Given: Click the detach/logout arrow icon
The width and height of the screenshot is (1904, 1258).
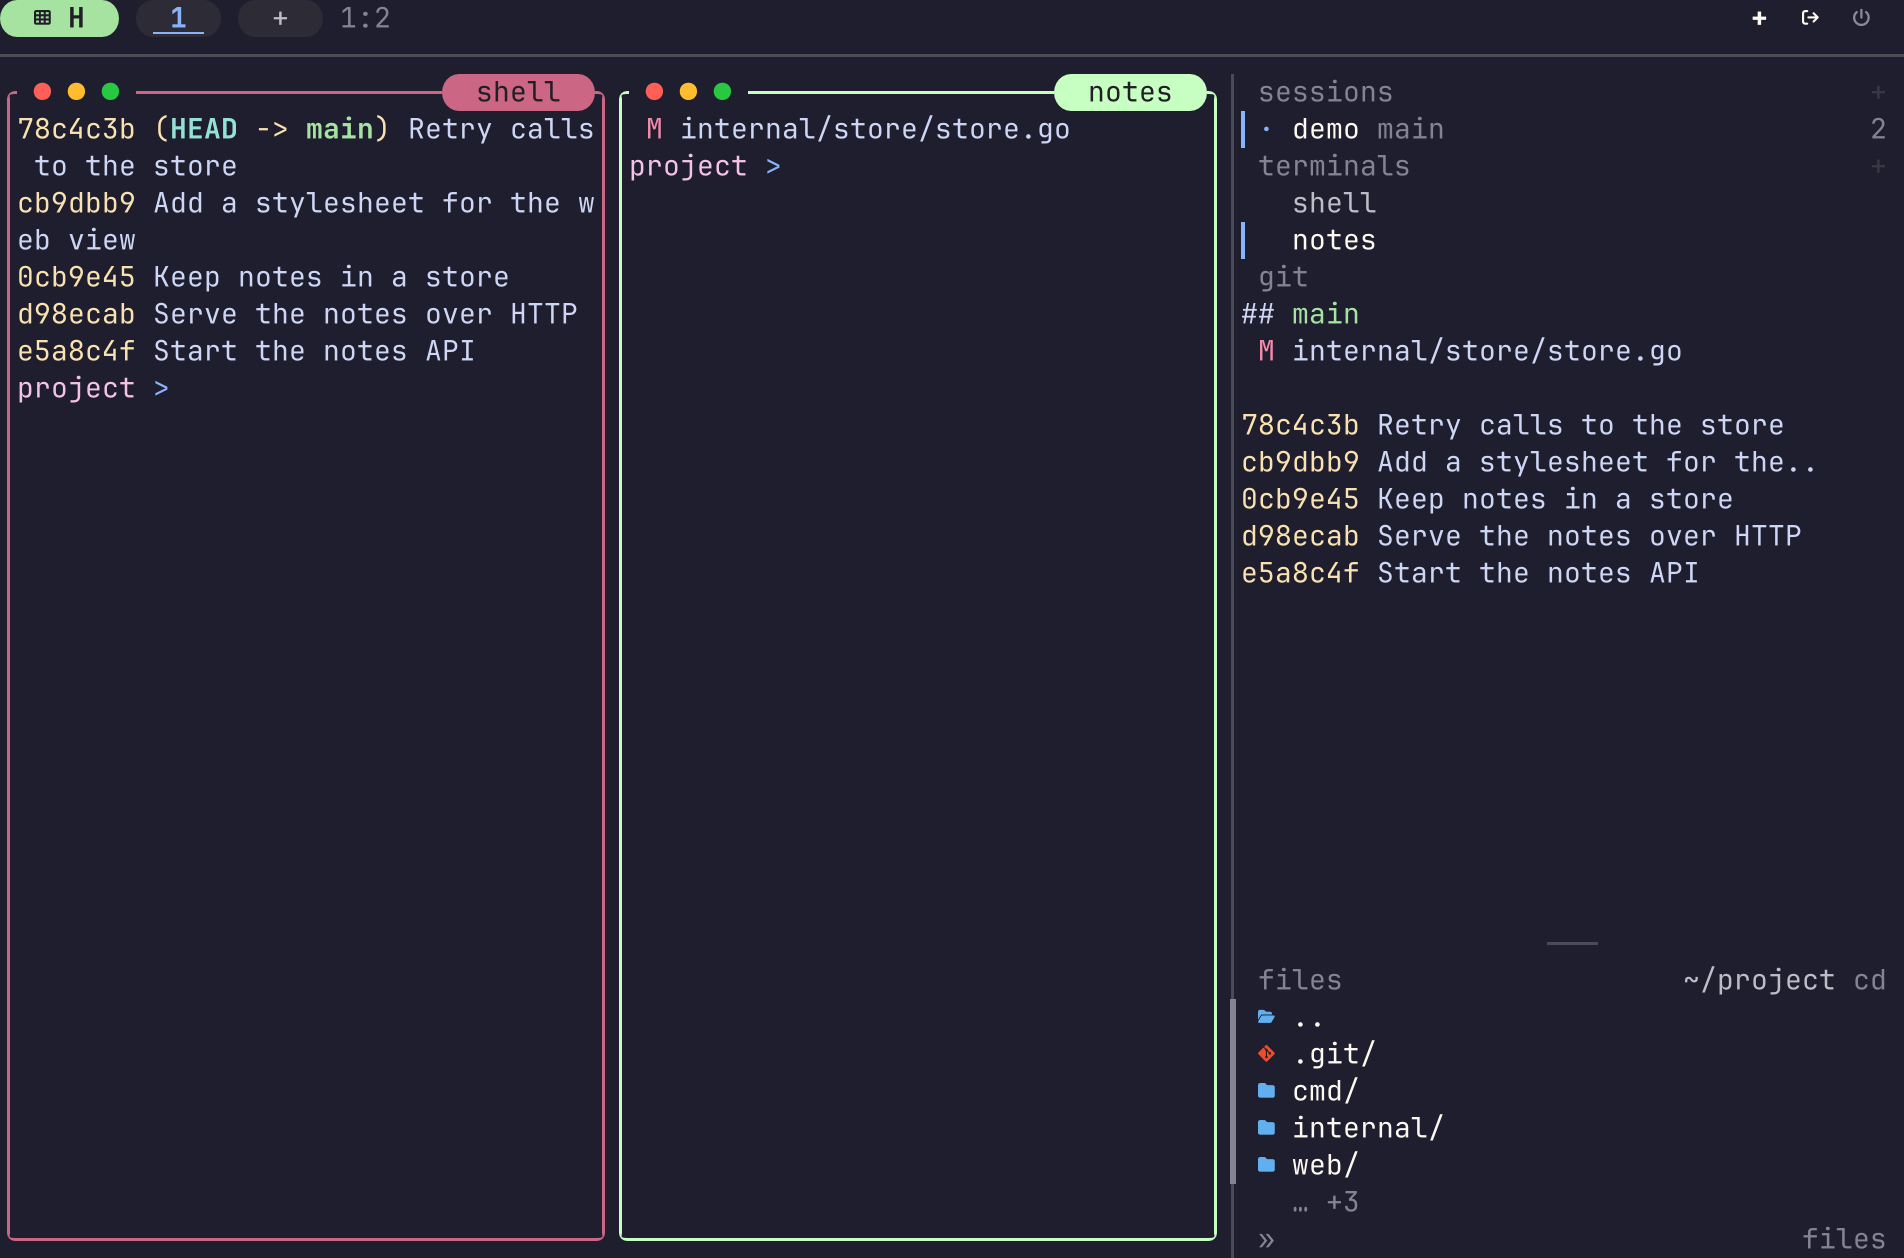Looking at the screenshot, I should (1810, 18).
